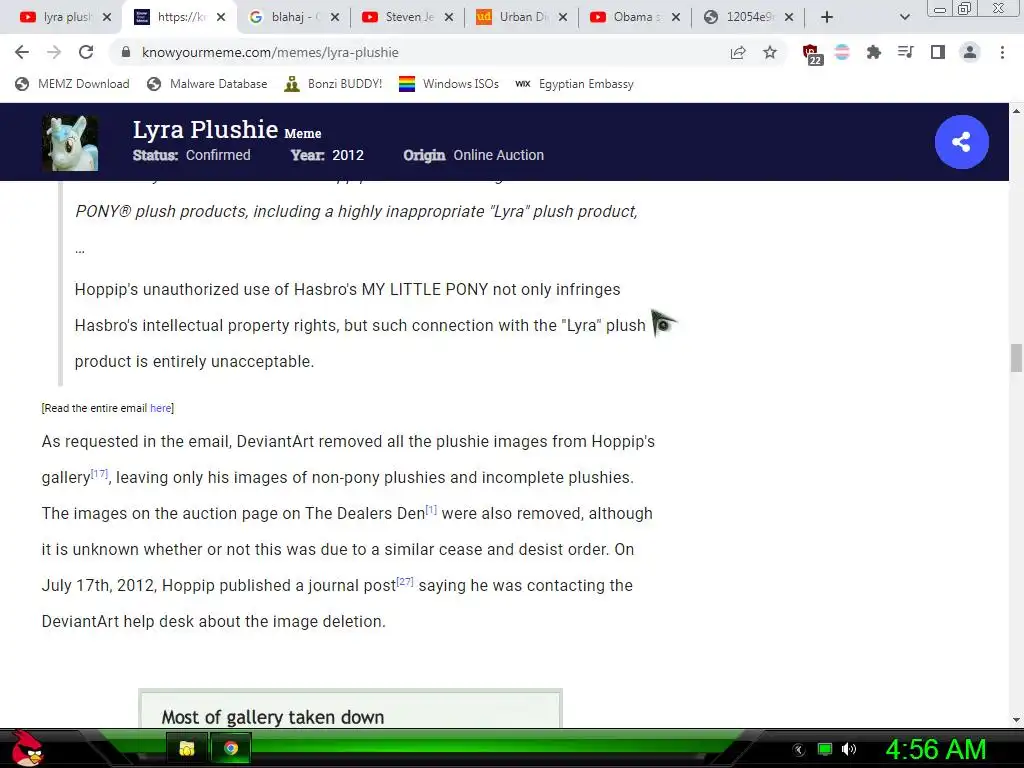Open the Extensions puzzle menu

(x=873, y=52)
